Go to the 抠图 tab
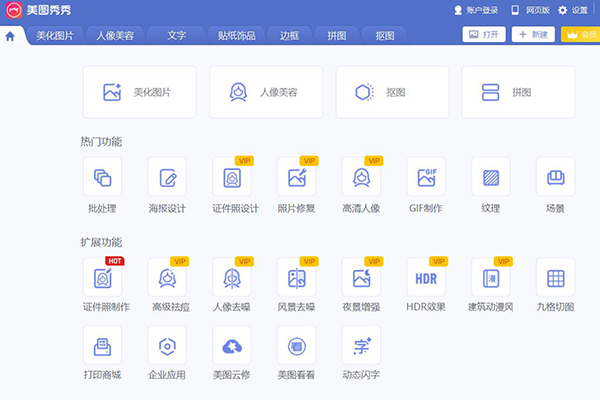This screenshot has width=600, height=400. (x=384, y=35)
